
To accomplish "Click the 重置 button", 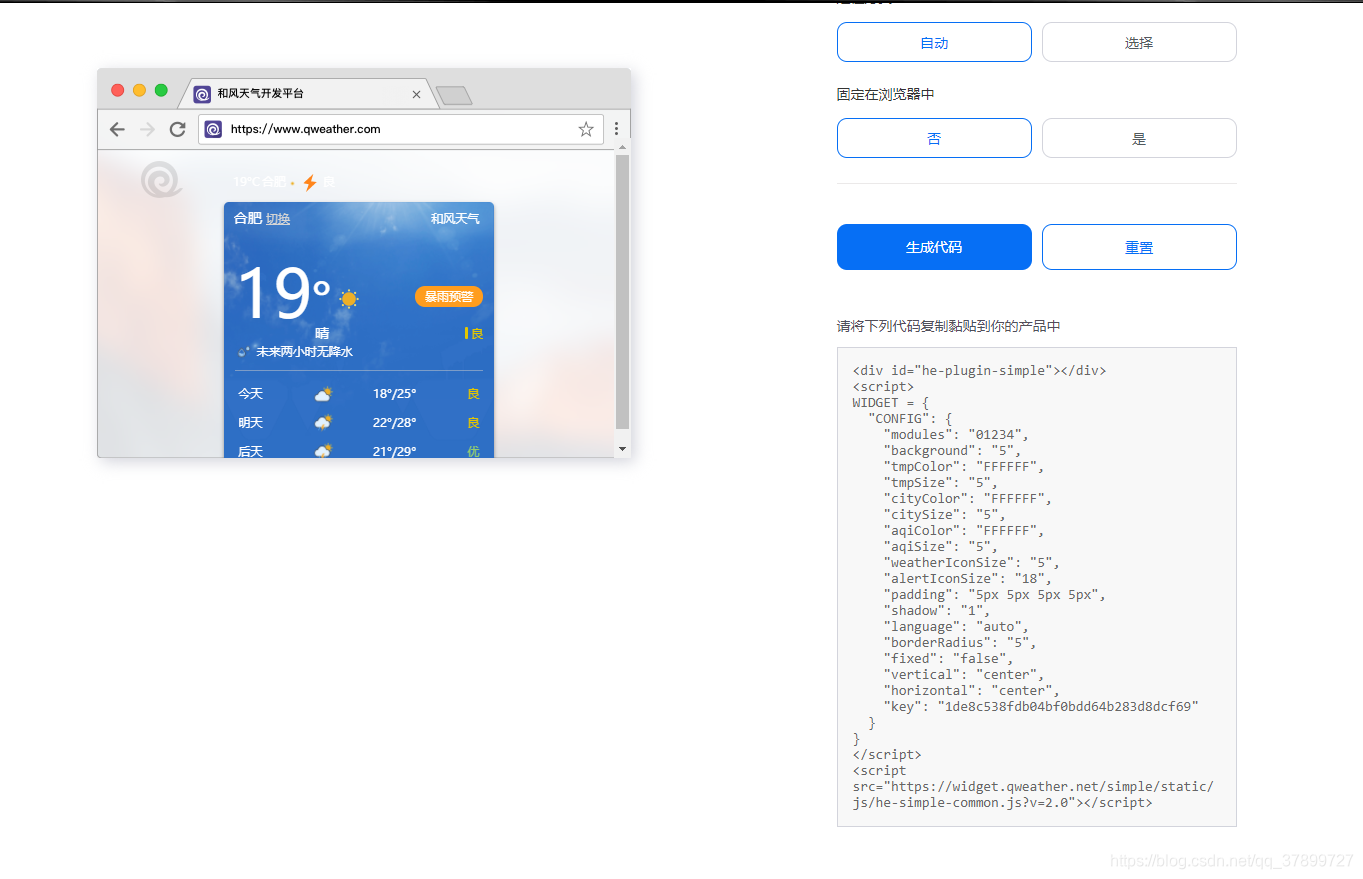I will coord(1139,247).
